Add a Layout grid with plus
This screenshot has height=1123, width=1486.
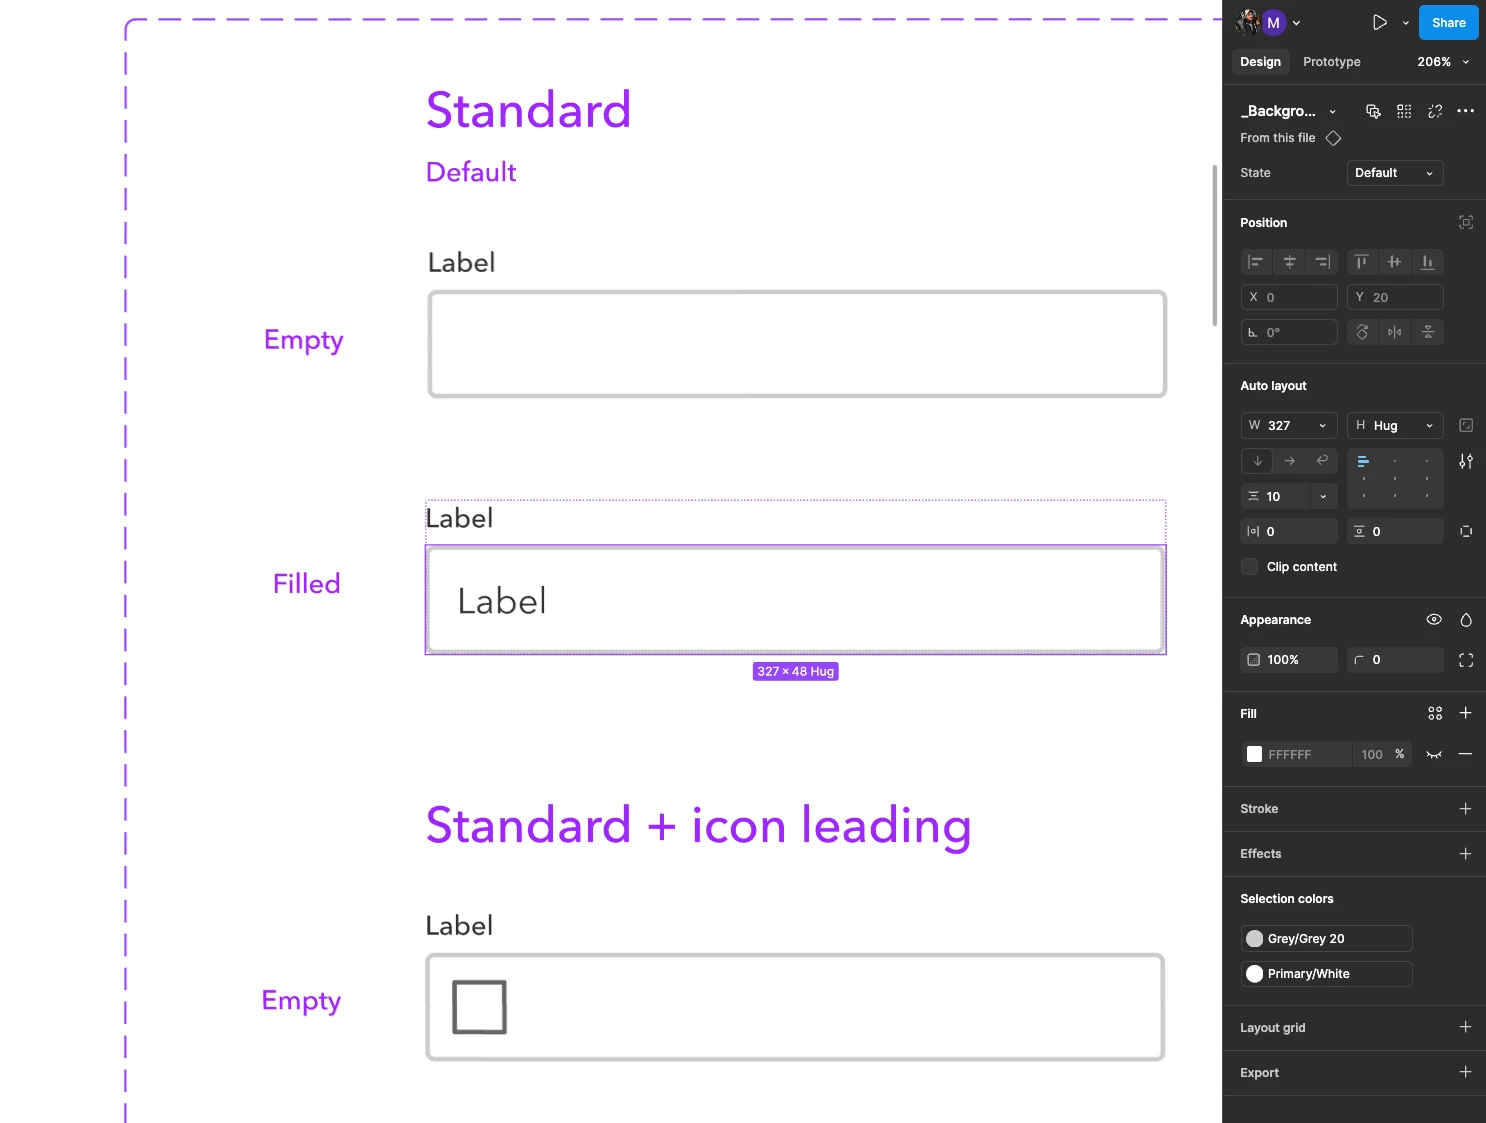tap(1466, 1027)
